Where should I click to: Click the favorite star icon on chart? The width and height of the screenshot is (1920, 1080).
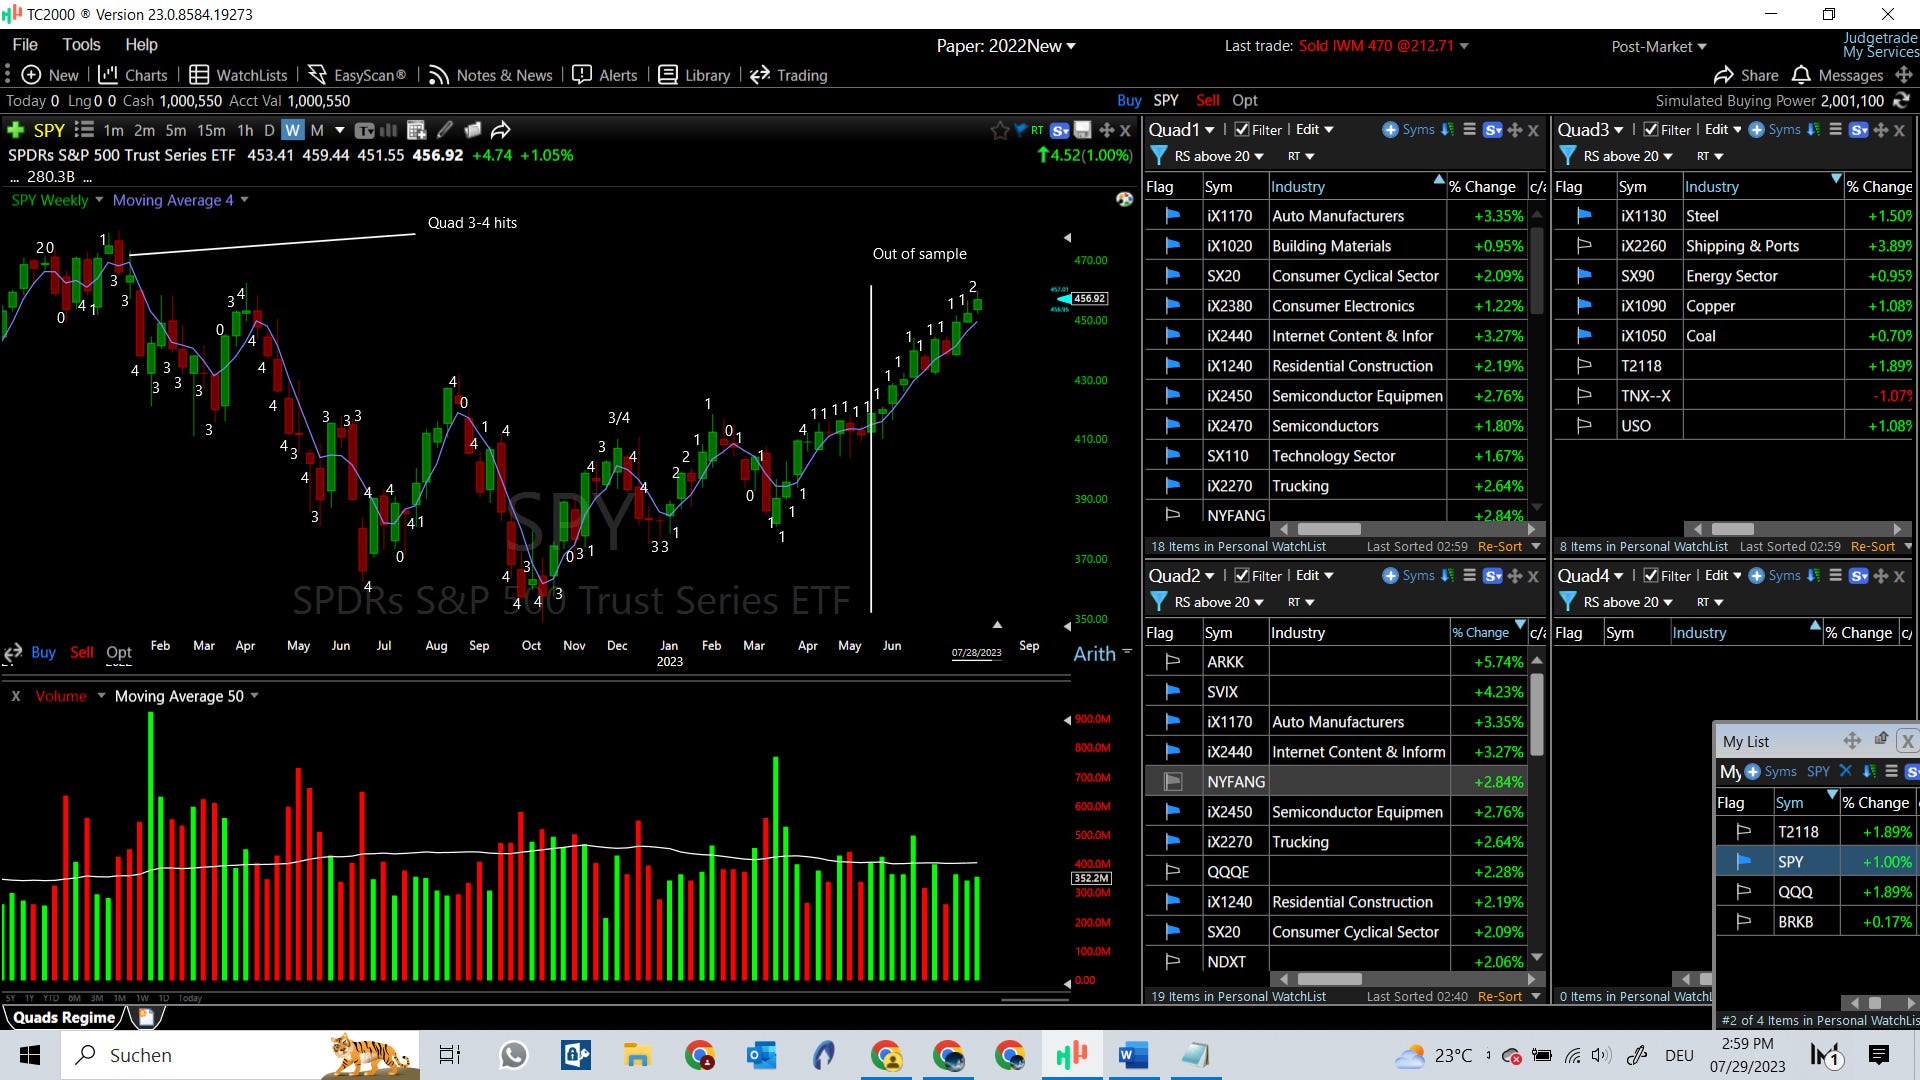coord(999,130)
